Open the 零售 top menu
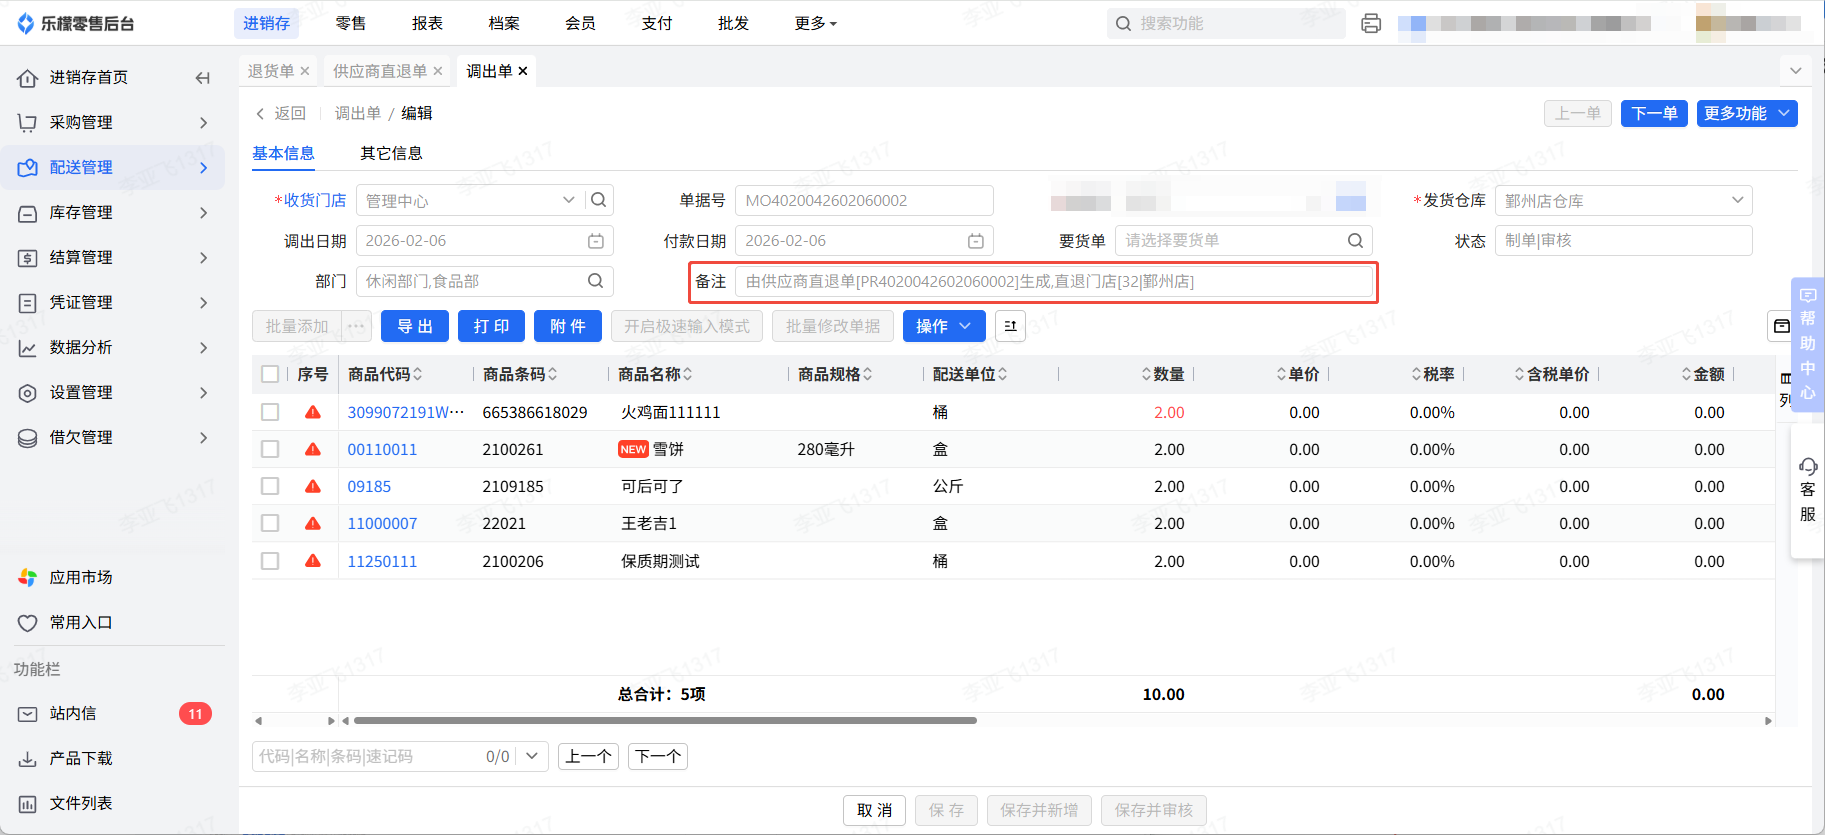Viewport: 1825px width, 835px height. click(x=350, y=23)
